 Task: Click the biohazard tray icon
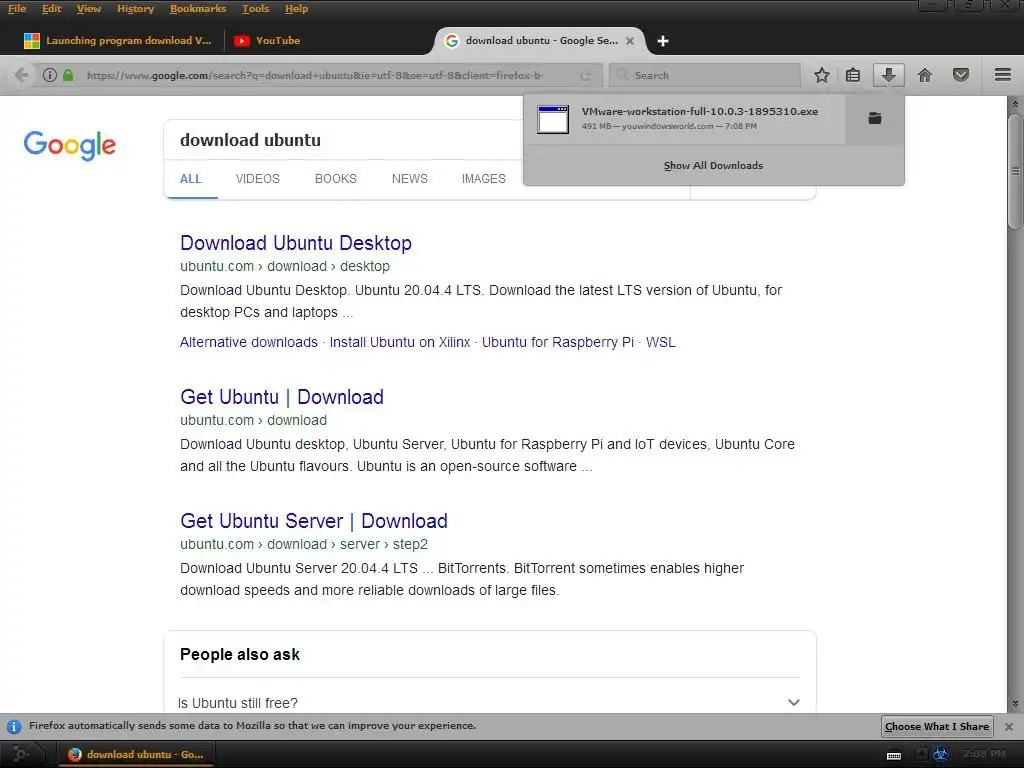(x=940, y=754)
